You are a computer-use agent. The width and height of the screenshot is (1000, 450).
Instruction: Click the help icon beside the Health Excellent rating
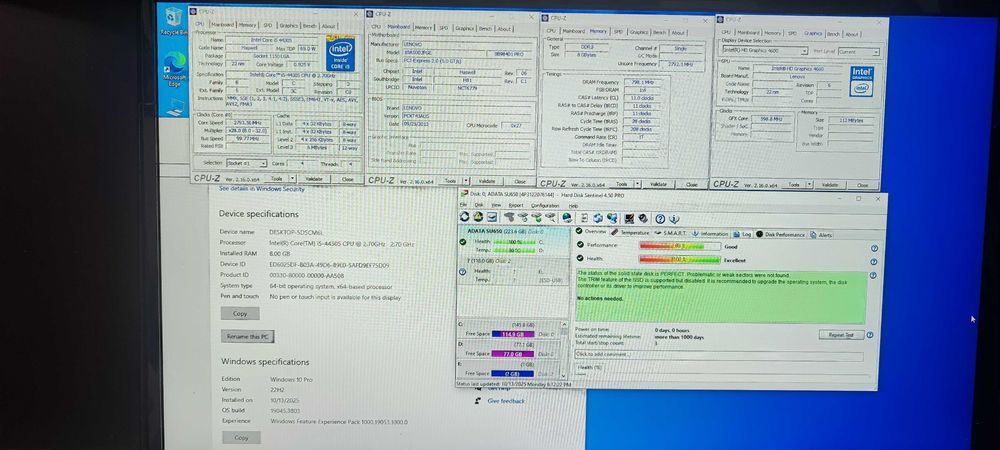(x=874, y=261)
